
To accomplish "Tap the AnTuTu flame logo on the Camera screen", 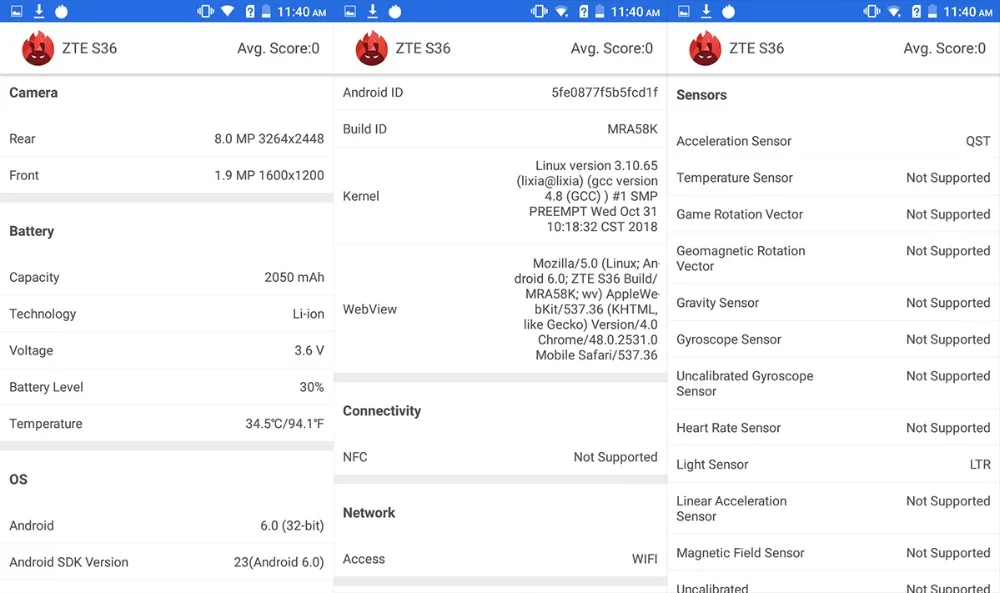I will click(38, 48).
